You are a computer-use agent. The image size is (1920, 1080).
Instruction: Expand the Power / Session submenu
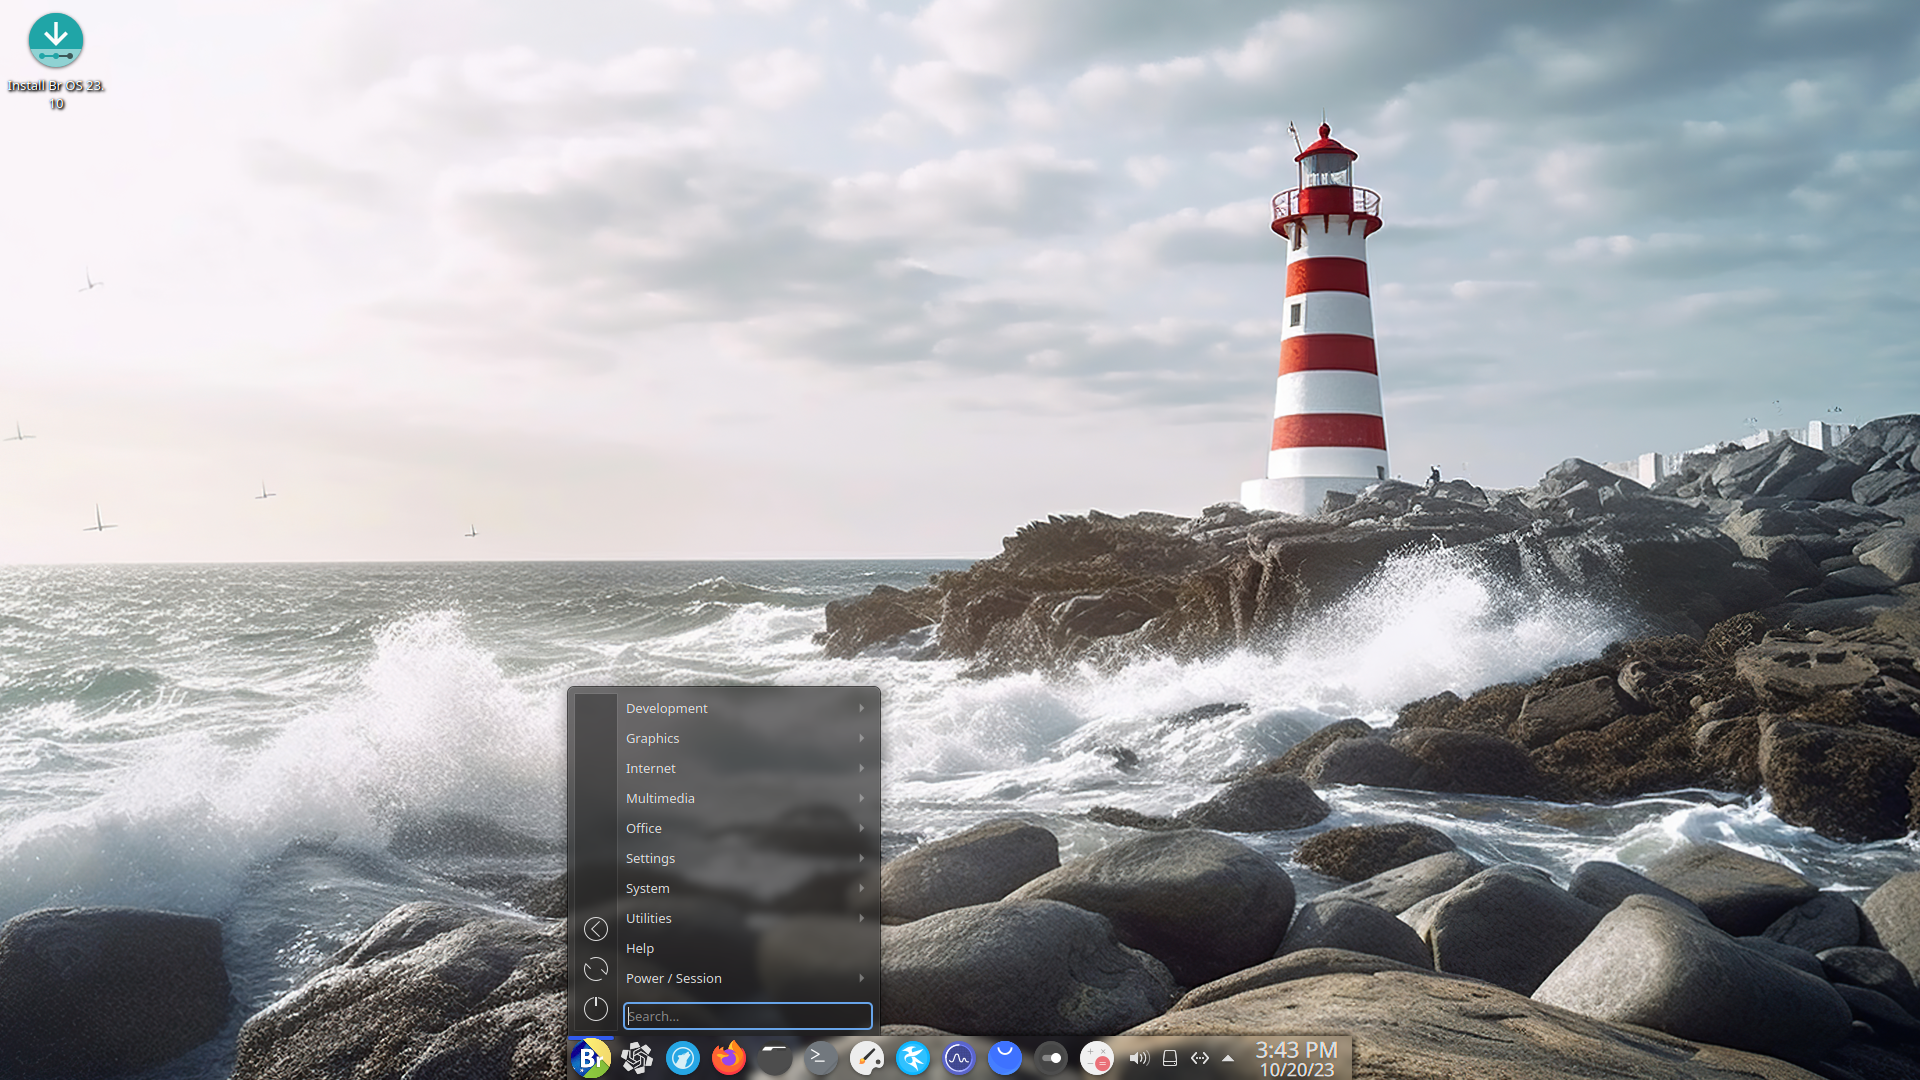coord(748,978)
